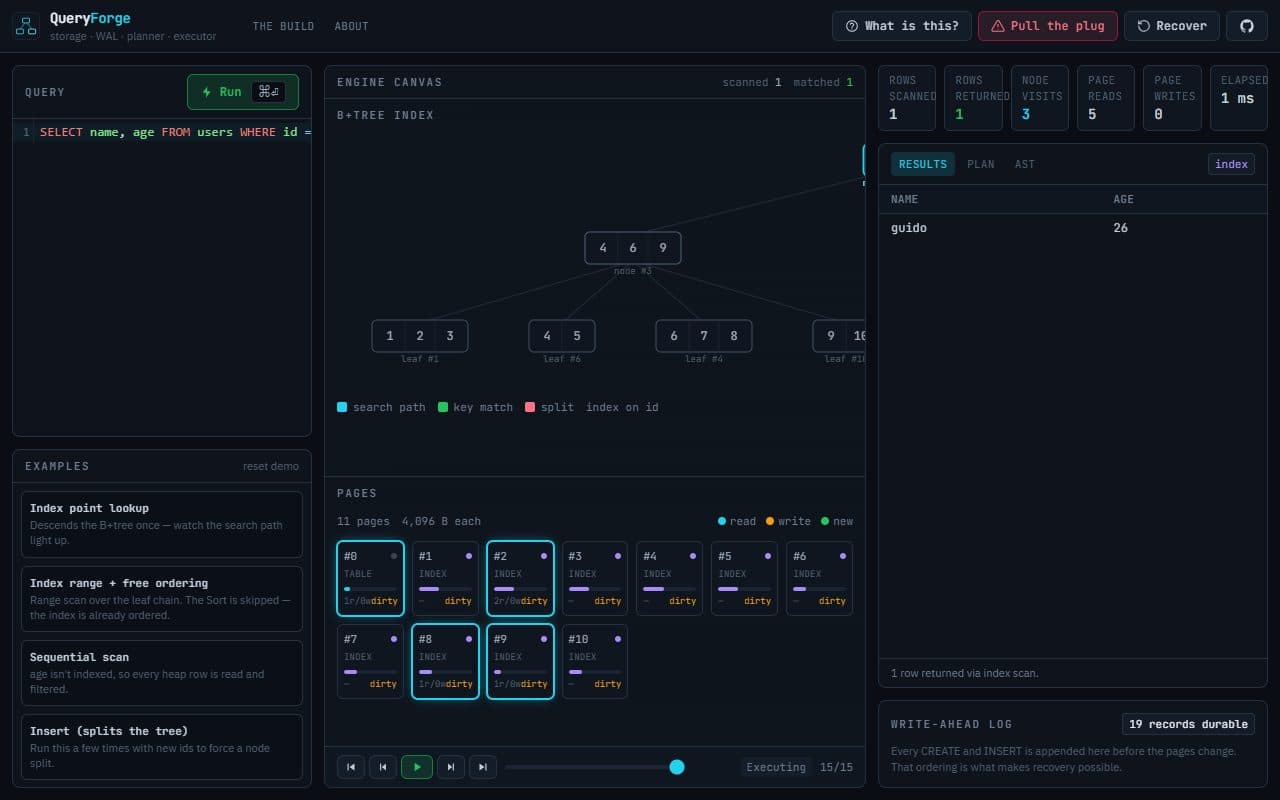
Task: Select page #4 INDEX card
Action: click(669, 578)
